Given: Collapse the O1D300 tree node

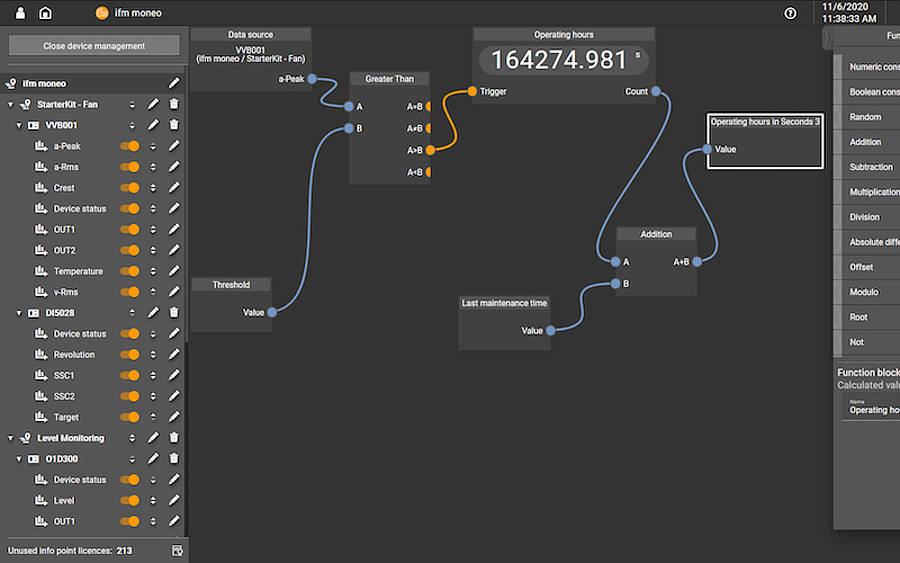Looking at the screenshot, I should click(x=19, y=459).
